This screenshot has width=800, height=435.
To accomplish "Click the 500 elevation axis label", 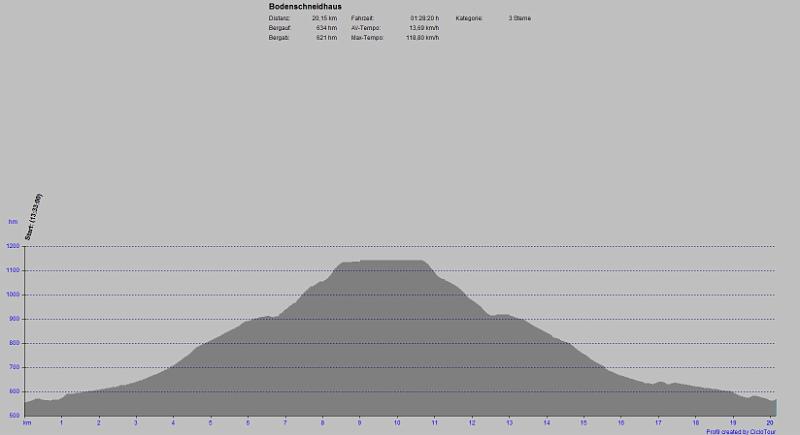I will (x=13, y=416).
